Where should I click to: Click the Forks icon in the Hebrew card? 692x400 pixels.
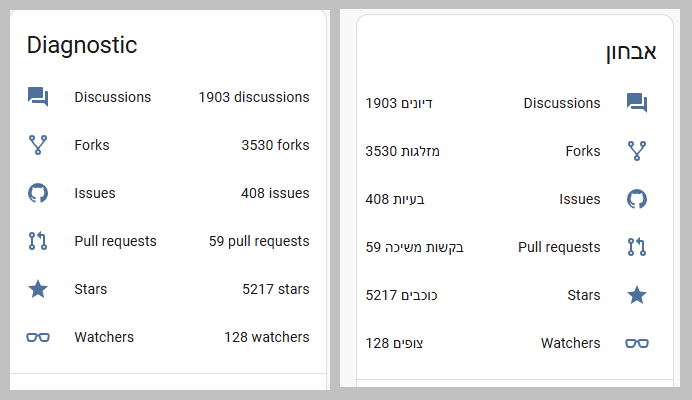(637, 151)
